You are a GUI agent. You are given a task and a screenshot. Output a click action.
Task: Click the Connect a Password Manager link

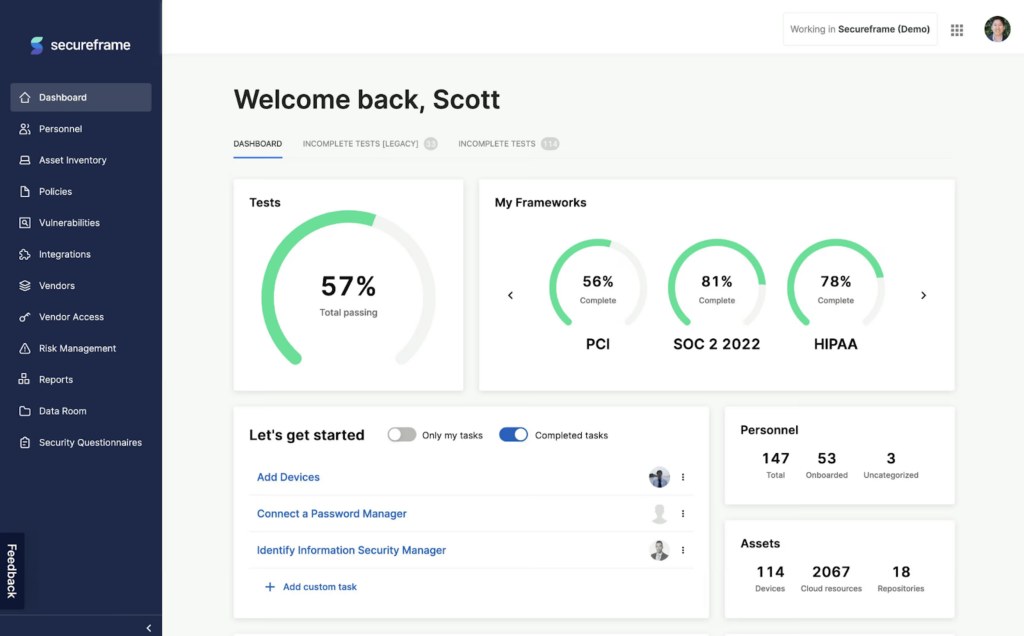pos(332,514)
